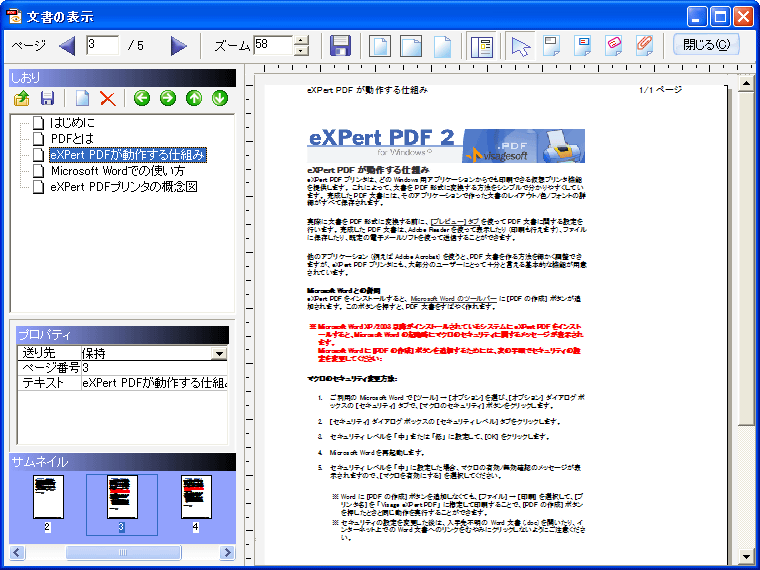Click the サムネイル panel header

[x=122, y=462]
